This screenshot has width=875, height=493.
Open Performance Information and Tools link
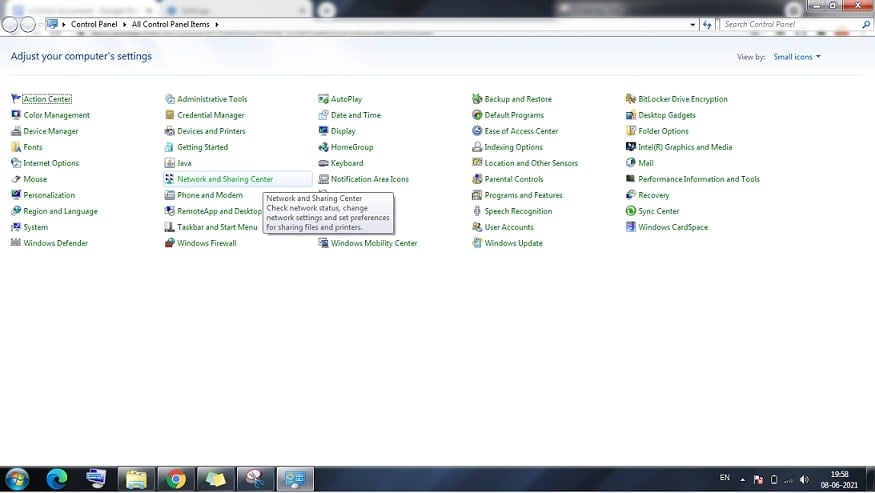(699, 179)
